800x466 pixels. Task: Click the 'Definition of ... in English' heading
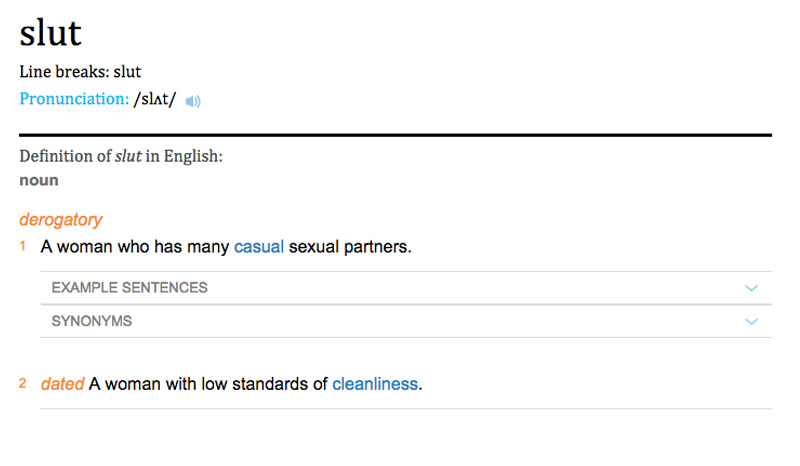point(121,157)
